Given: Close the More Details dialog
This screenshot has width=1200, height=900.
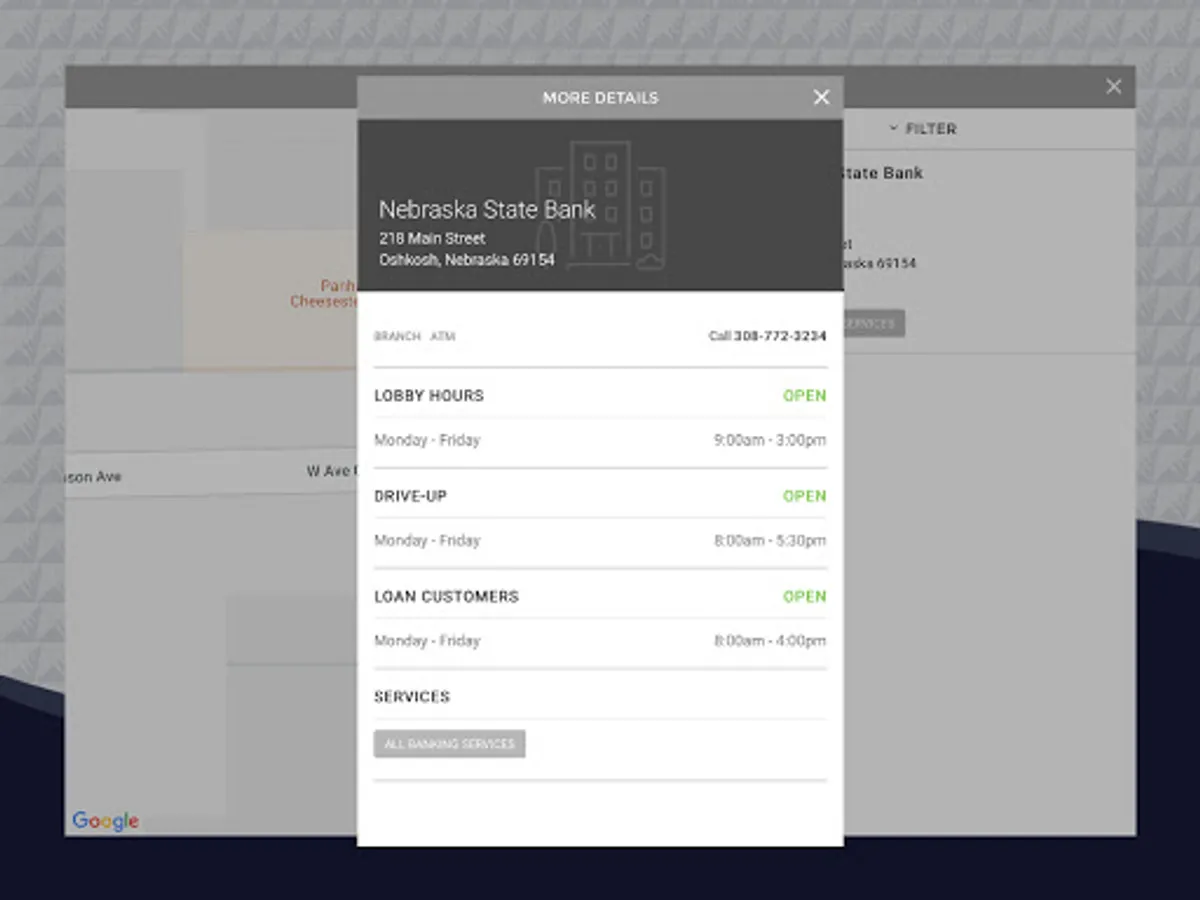Looking at the screenshot, I should (x=821, y=97).
